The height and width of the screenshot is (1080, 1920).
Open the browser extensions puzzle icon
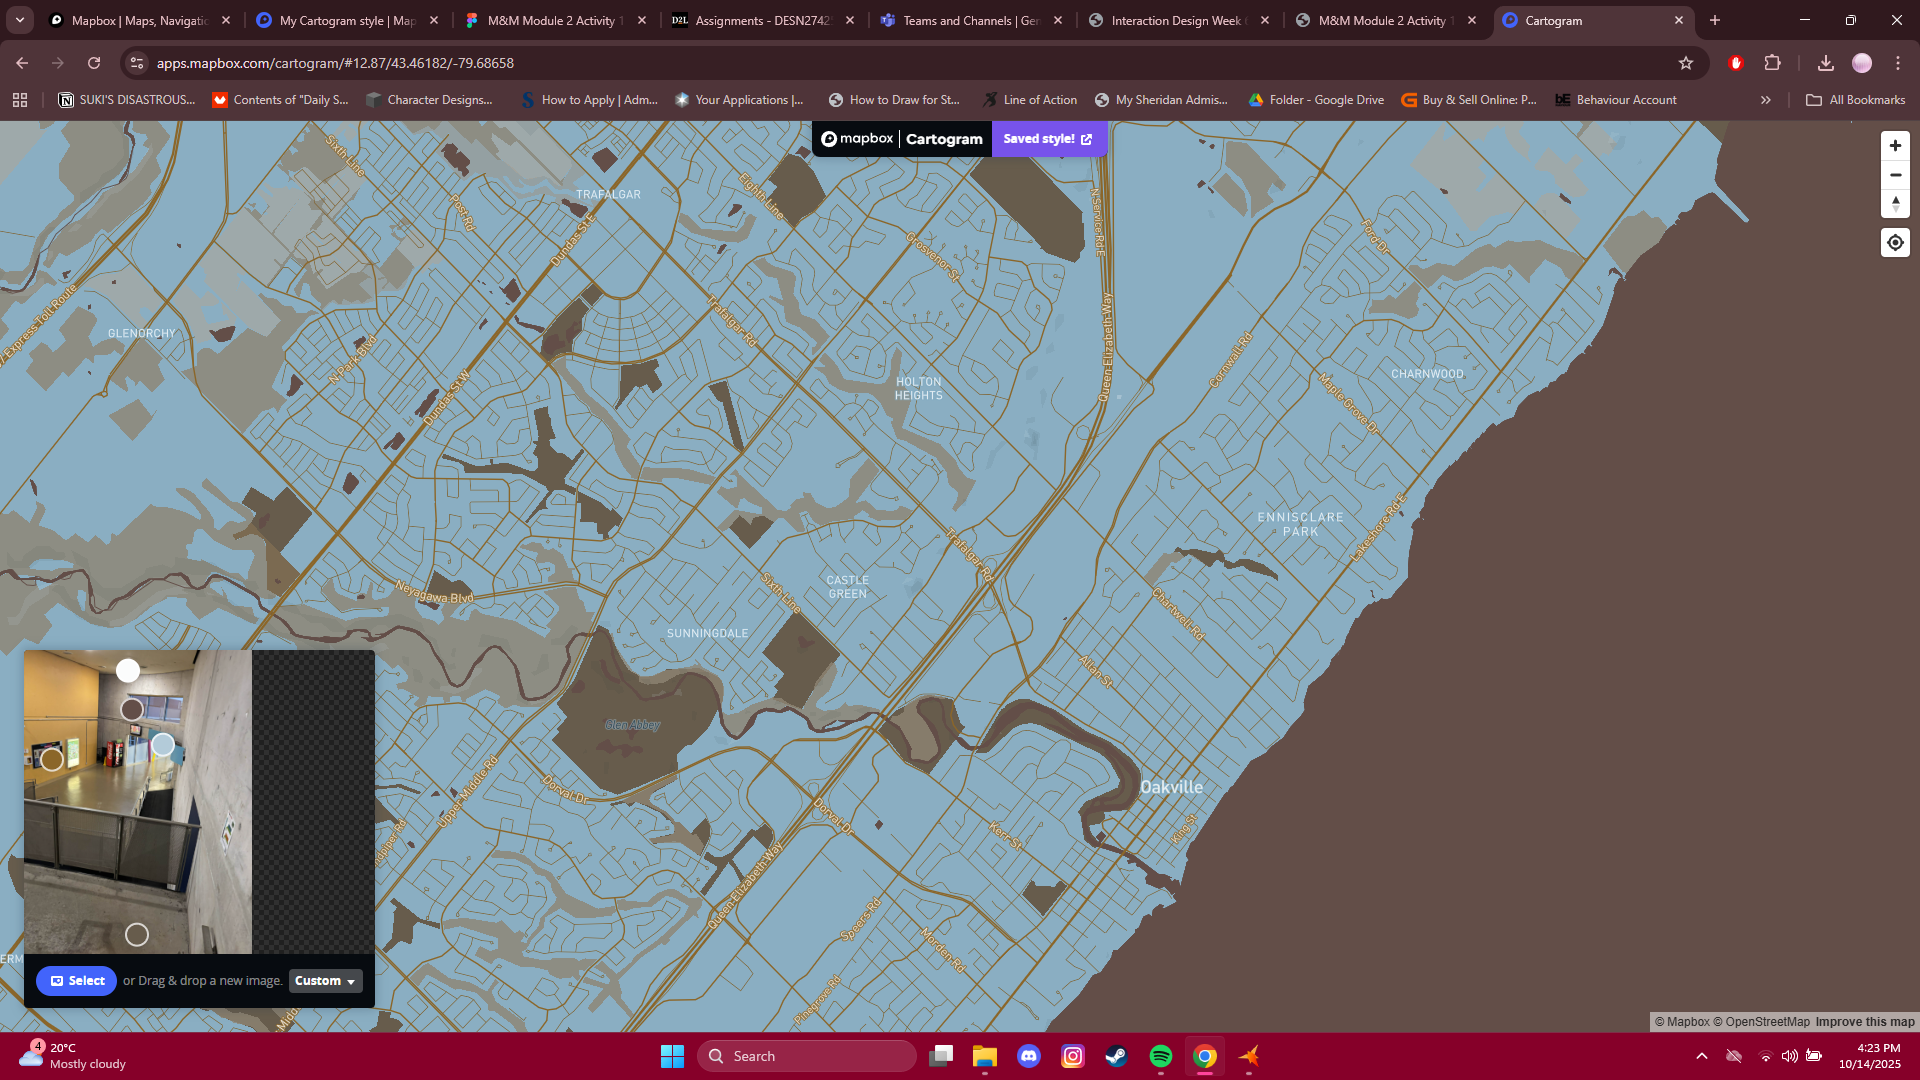click(x=1772, y=63)
